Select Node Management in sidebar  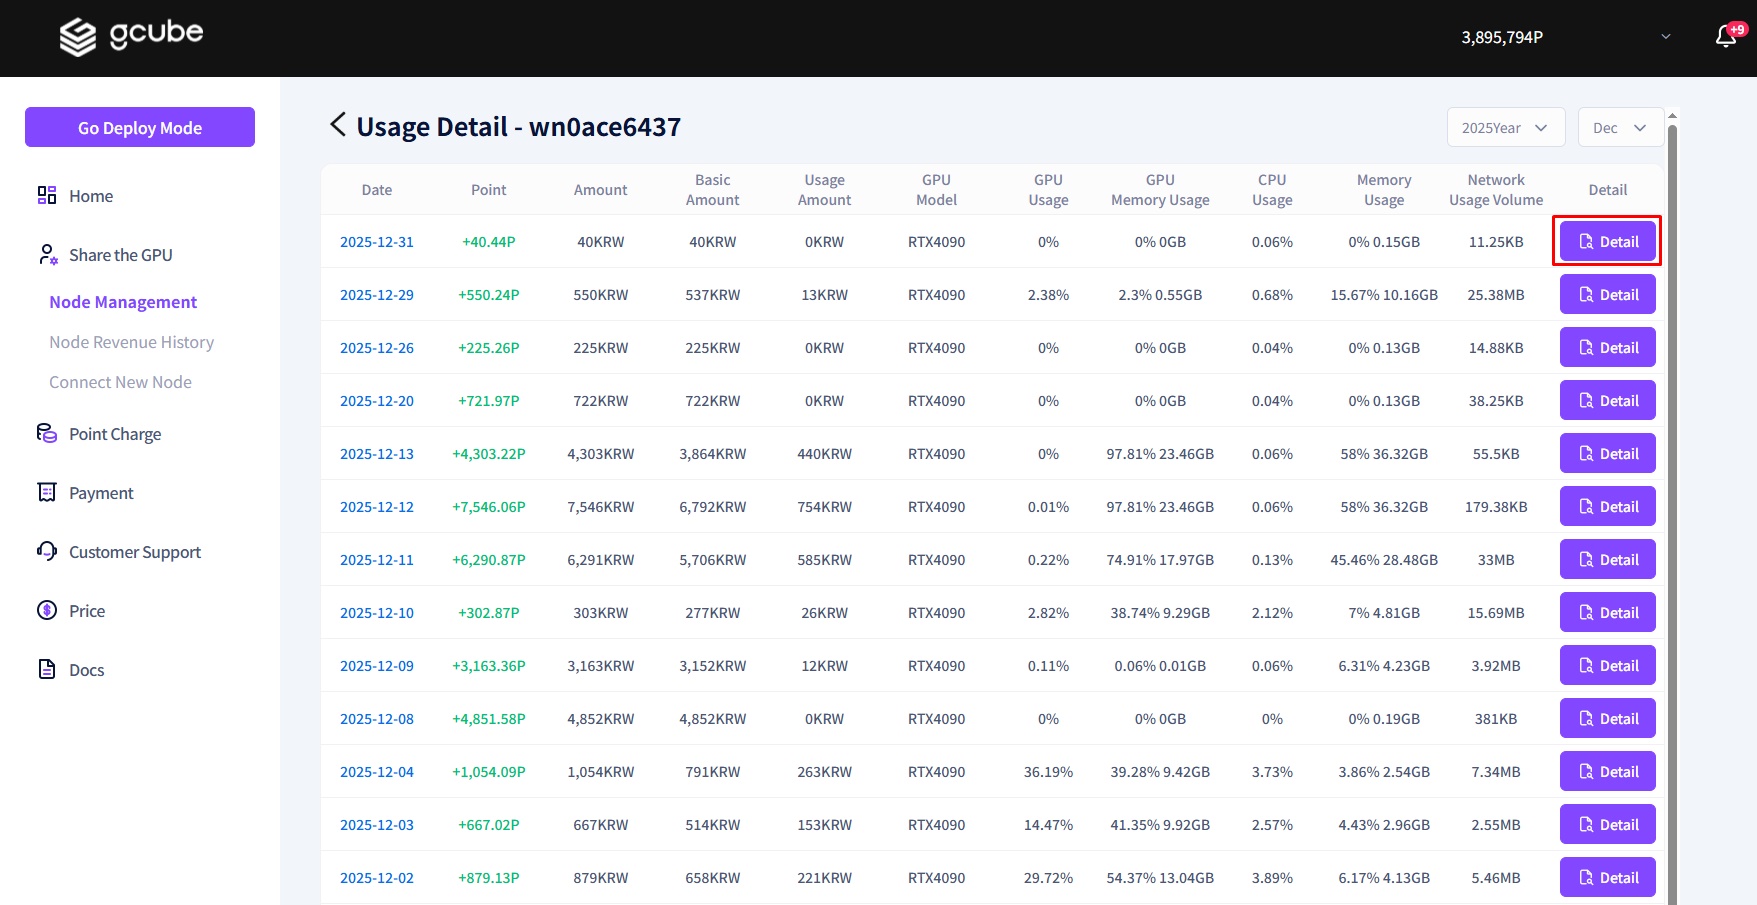[123, 302]
